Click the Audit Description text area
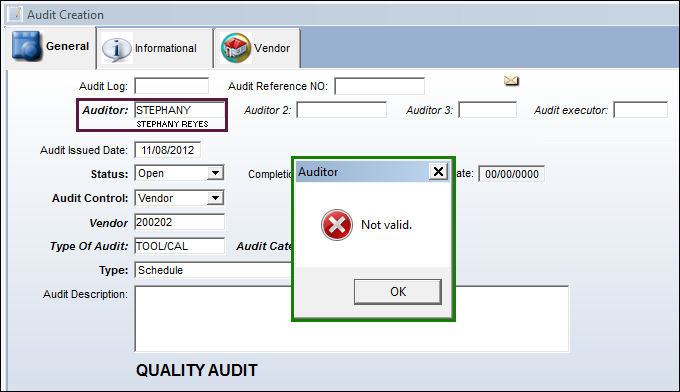 click(352, 319)
